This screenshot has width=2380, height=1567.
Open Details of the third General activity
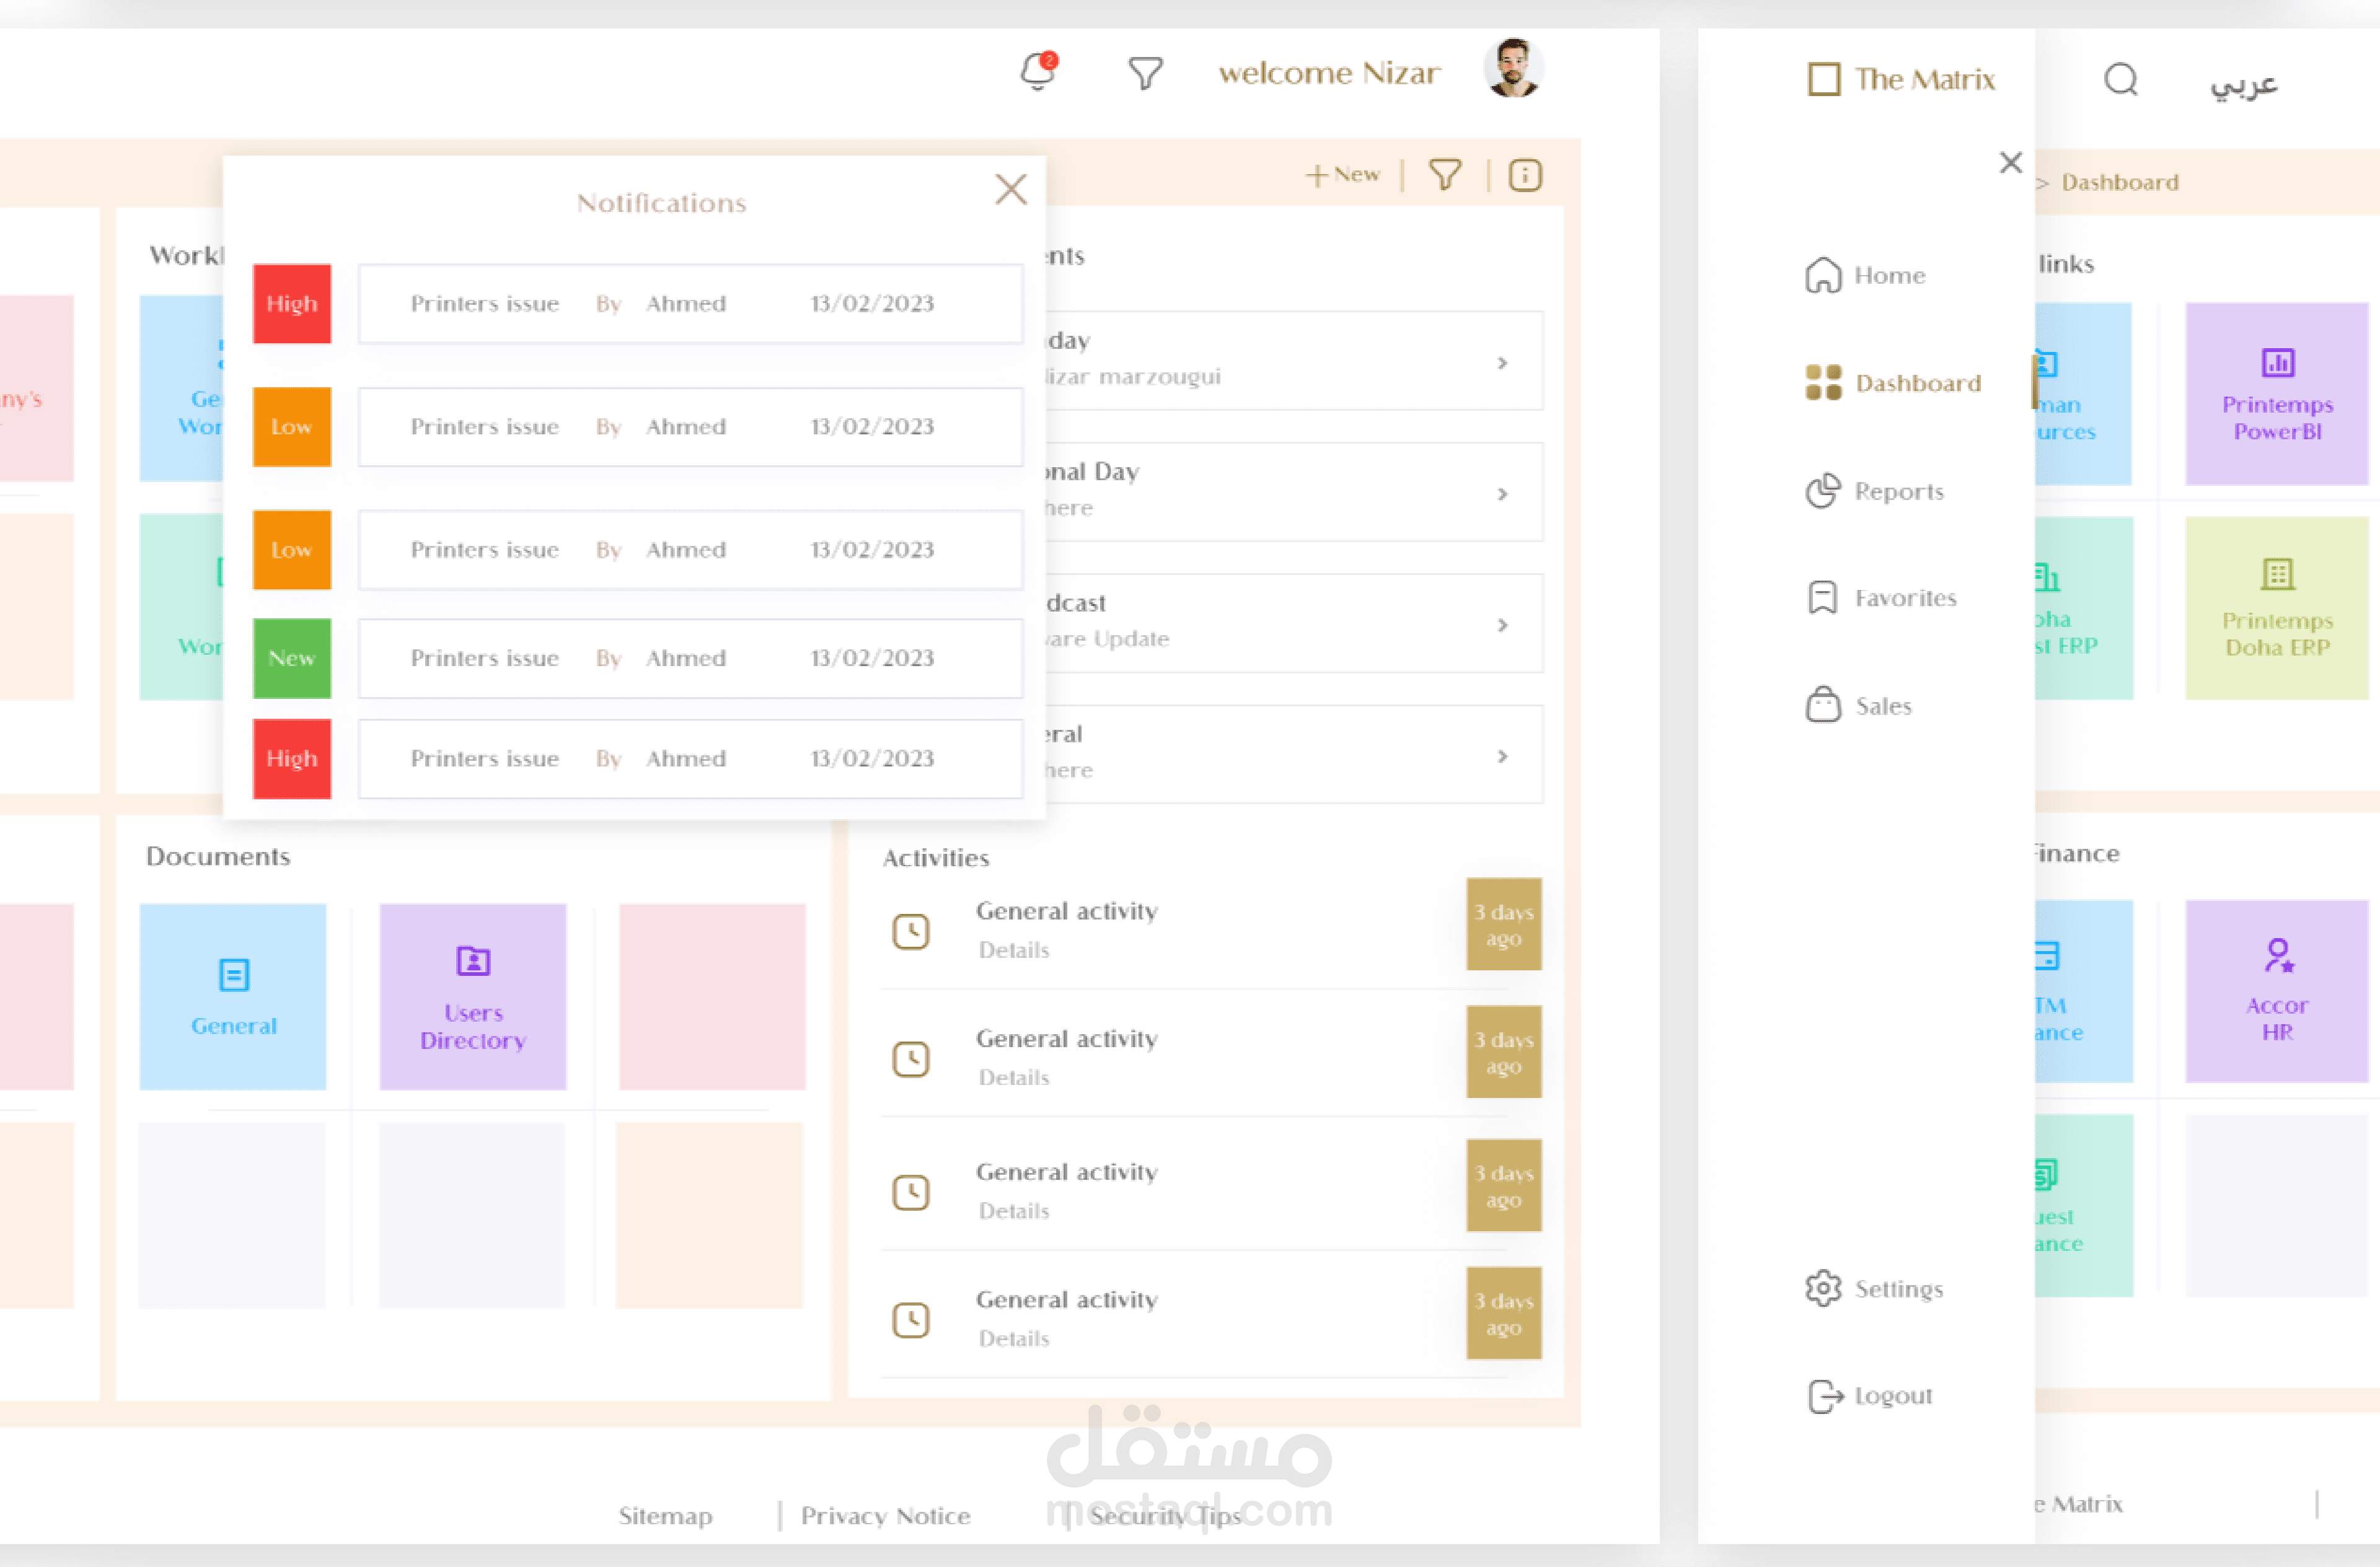pos(1014,1211)
